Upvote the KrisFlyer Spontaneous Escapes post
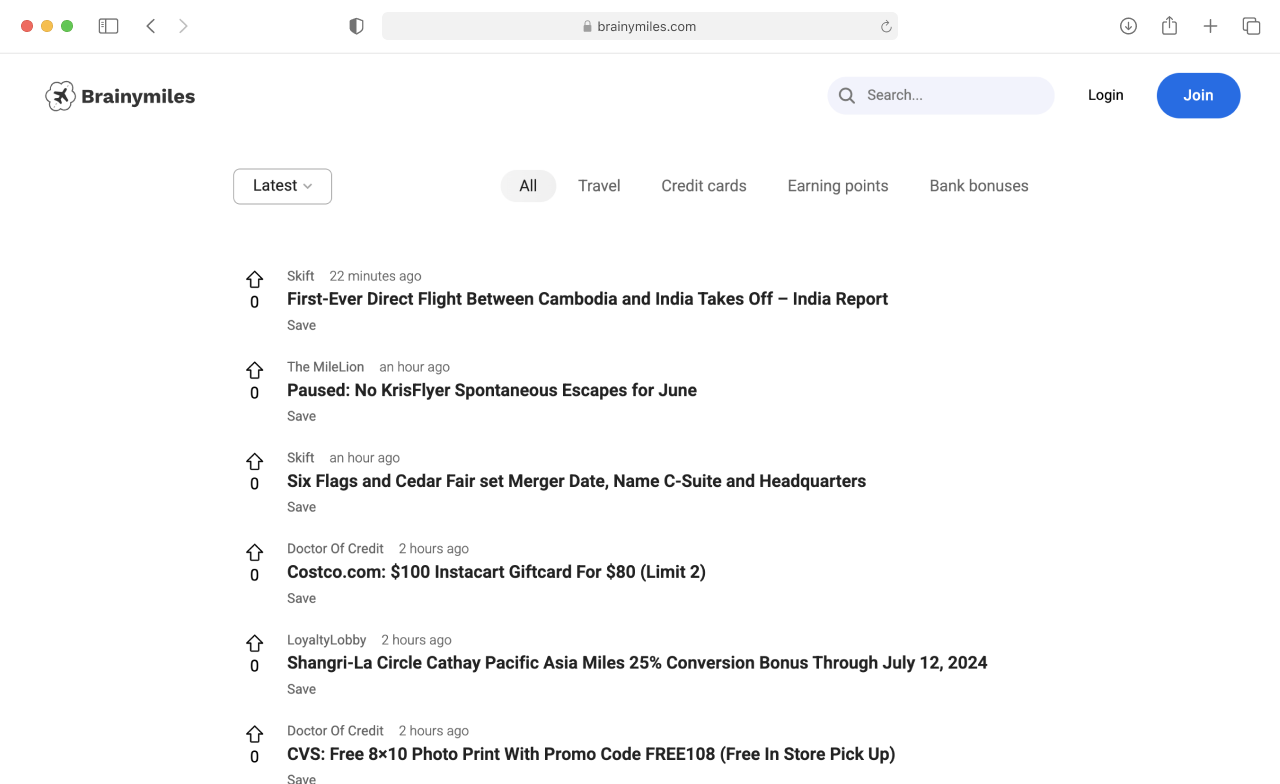Viewport: 1280px width, 784px height. click(x=255, y=371)
